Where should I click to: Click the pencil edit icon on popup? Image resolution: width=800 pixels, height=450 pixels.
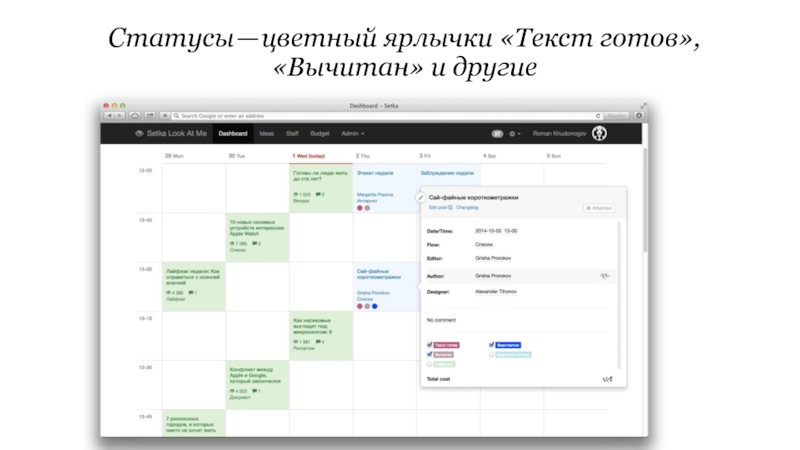click(x=420, y=197)
